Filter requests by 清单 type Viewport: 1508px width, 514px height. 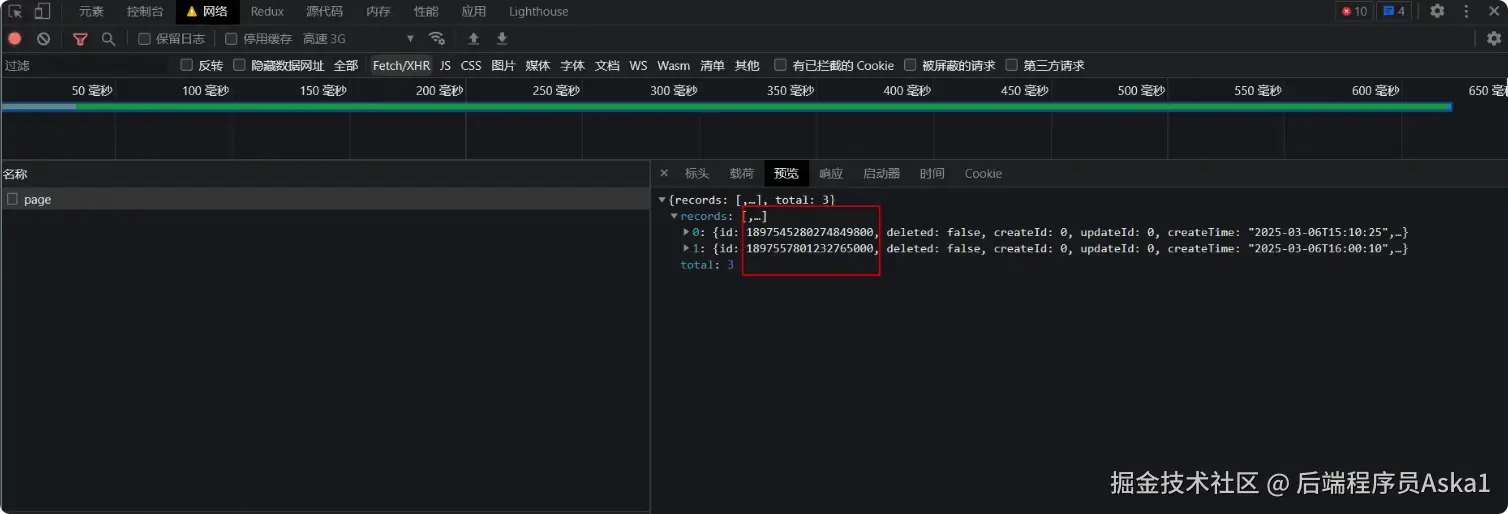pos(712,65)
